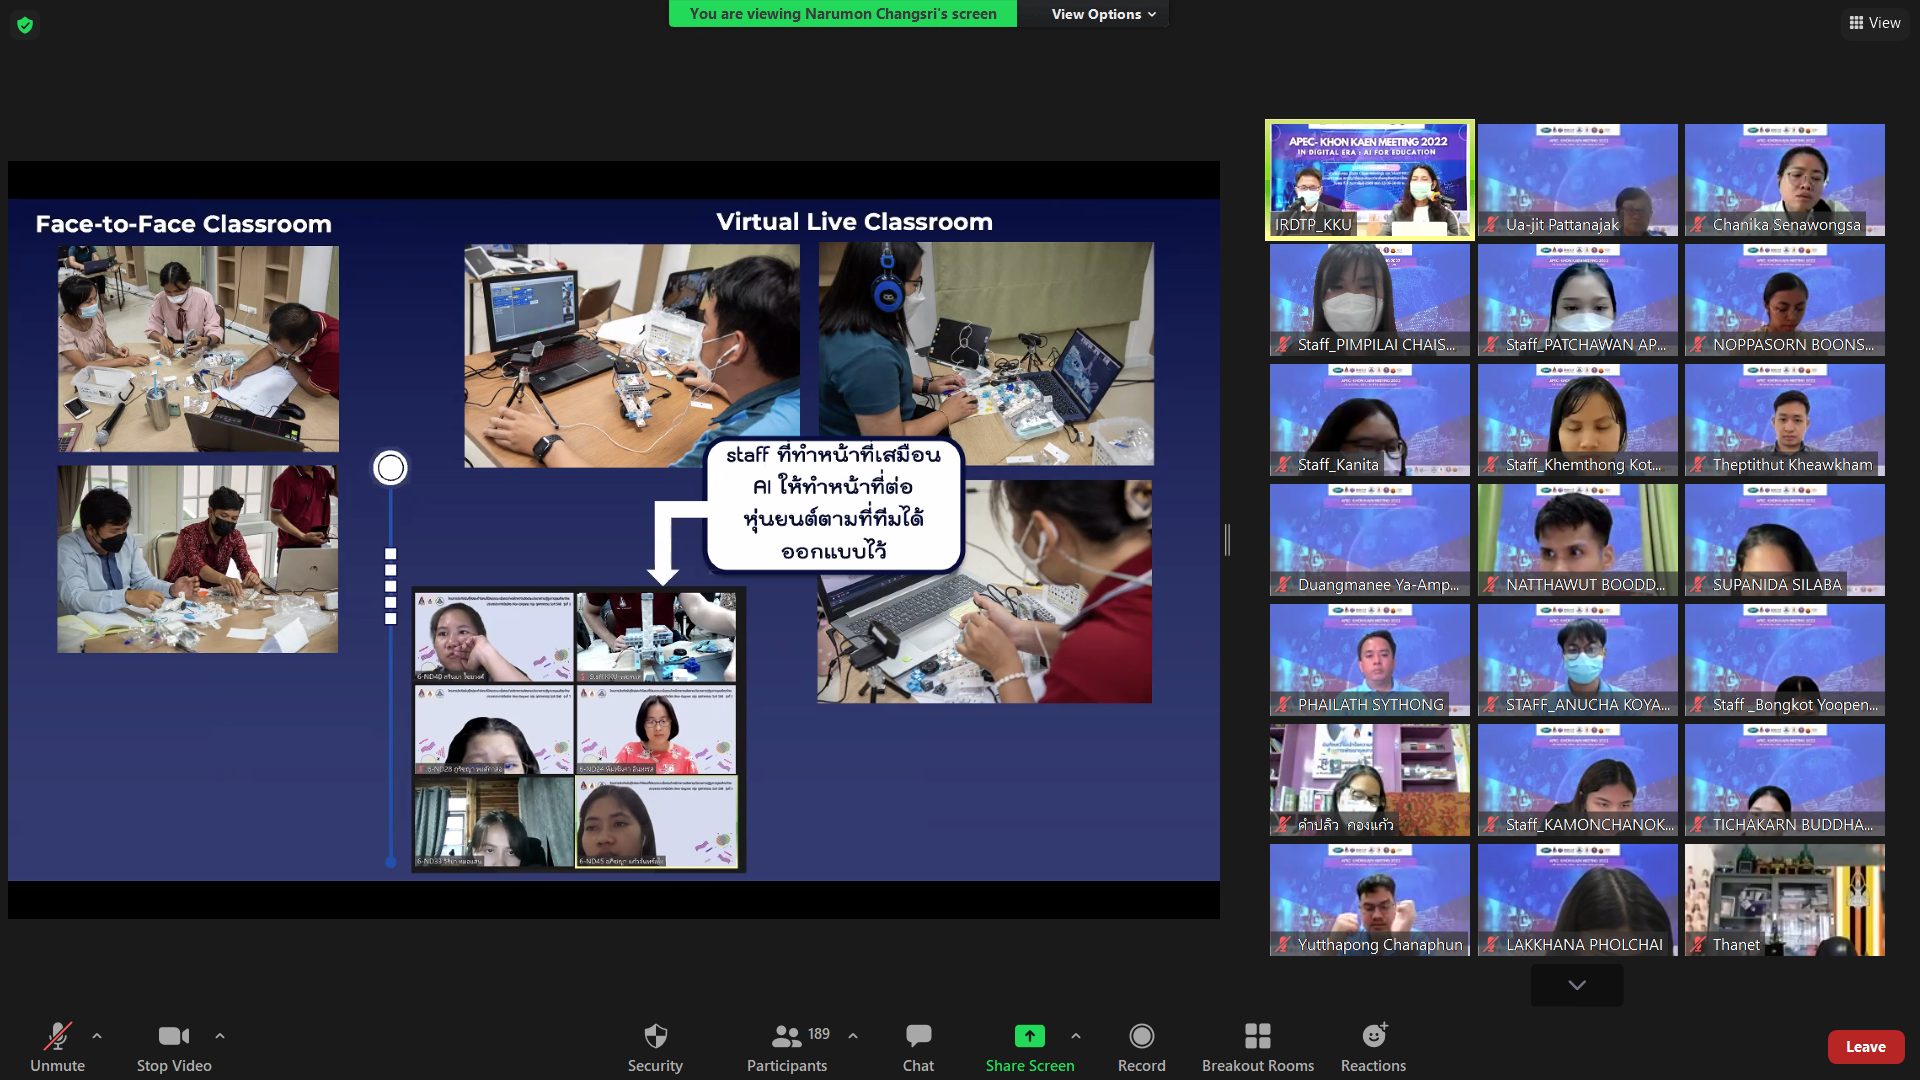Expand audio options arrow beside Unmute

pyautogui.click(x=97, y=1036)
